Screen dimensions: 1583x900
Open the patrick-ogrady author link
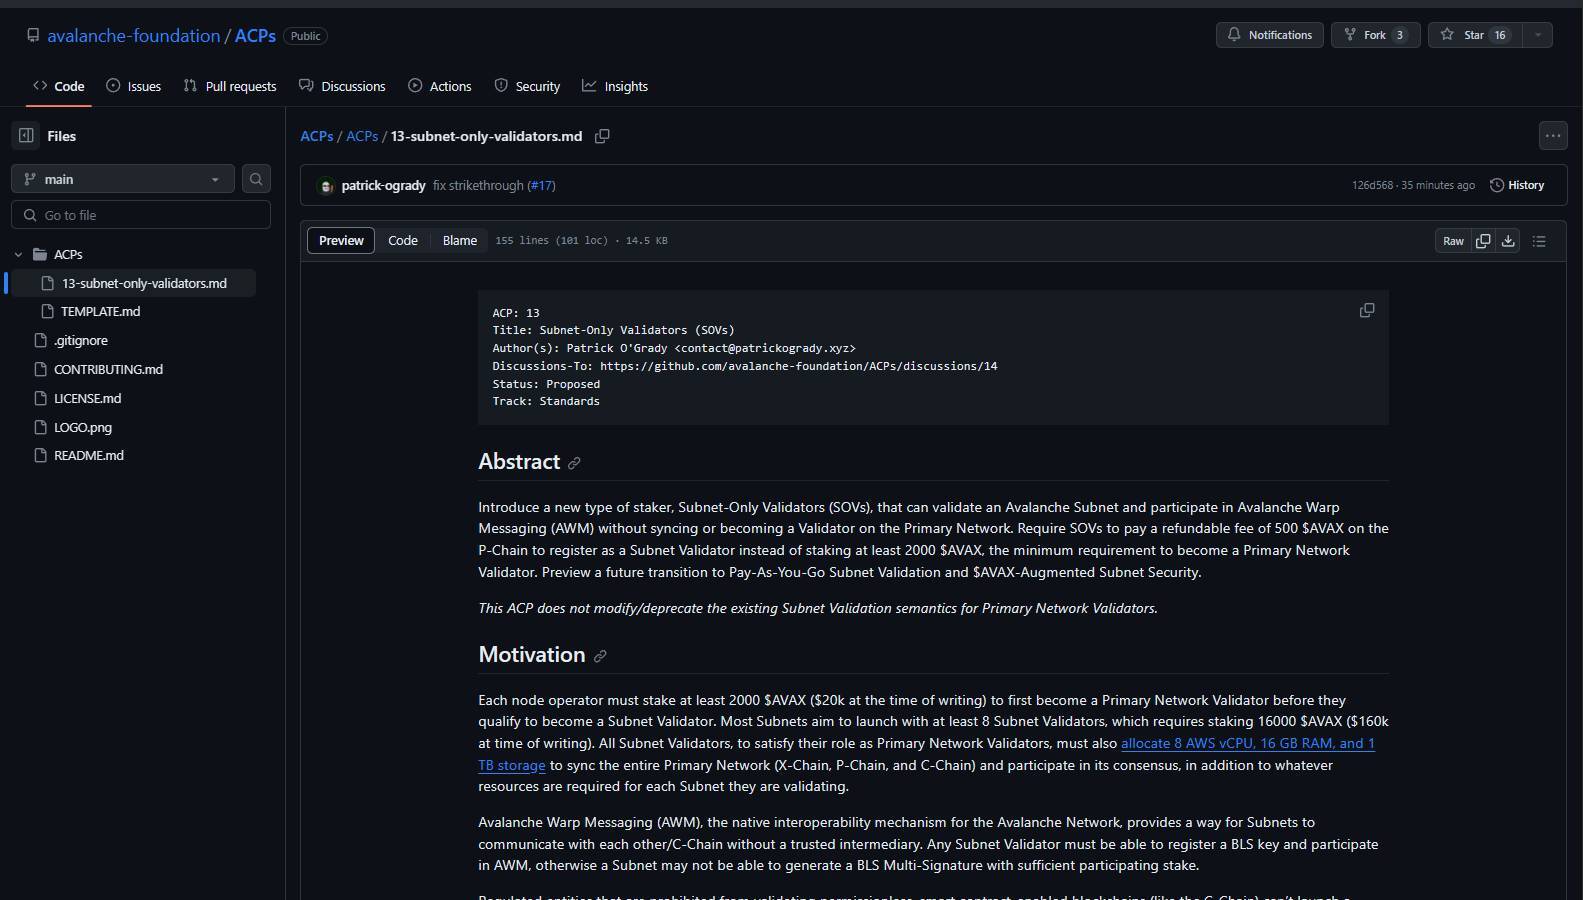[x=383, y=185]
